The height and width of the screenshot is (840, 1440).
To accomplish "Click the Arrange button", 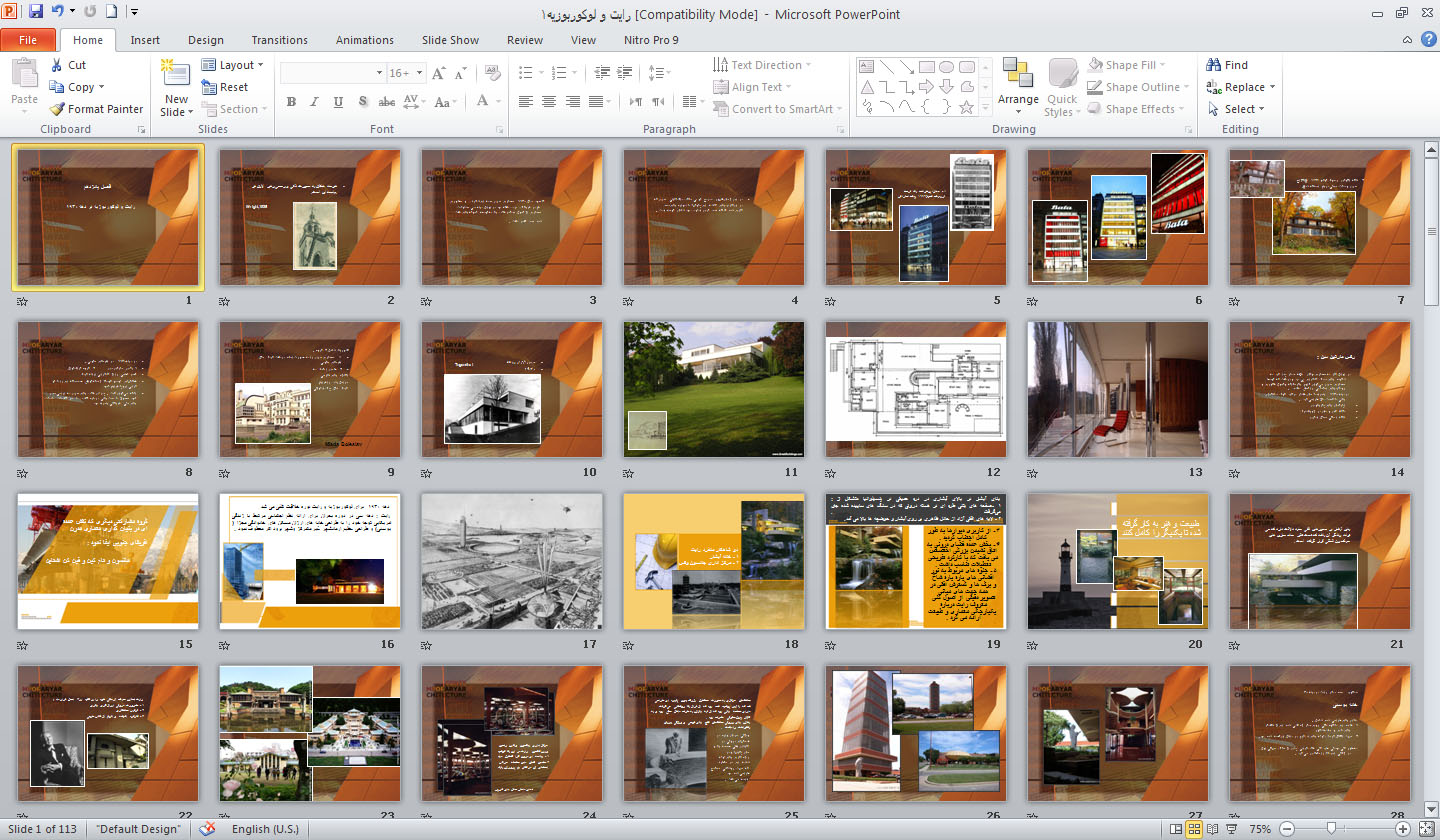I will [1018, 82].
